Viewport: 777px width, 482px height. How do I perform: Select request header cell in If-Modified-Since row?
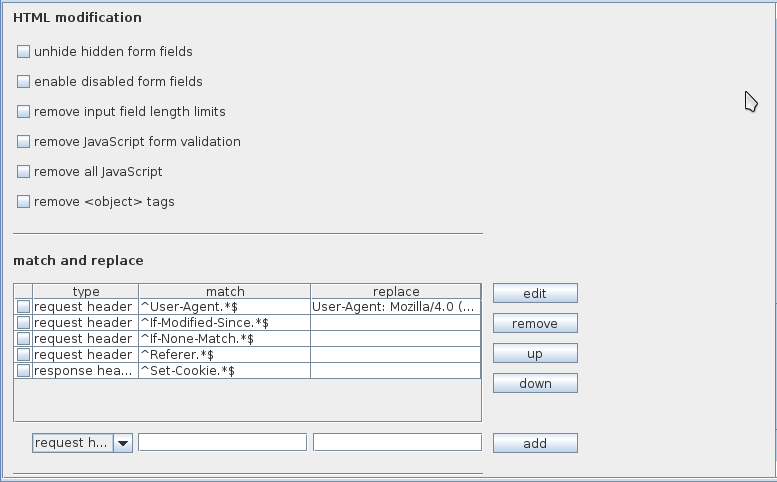click(x=85, y=322)
